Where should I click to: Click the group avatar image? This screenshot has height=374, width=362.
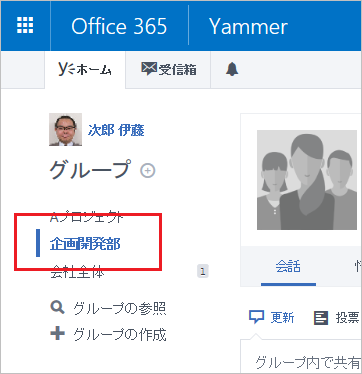(x=307, y=180)
